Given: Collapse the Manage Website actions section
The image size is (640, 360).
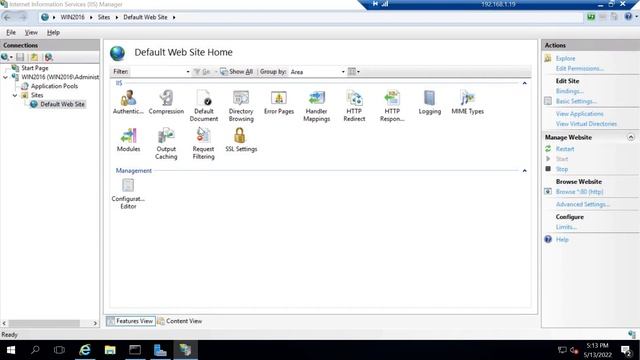Looking at the screenshot, I should (x=631, y=137).
